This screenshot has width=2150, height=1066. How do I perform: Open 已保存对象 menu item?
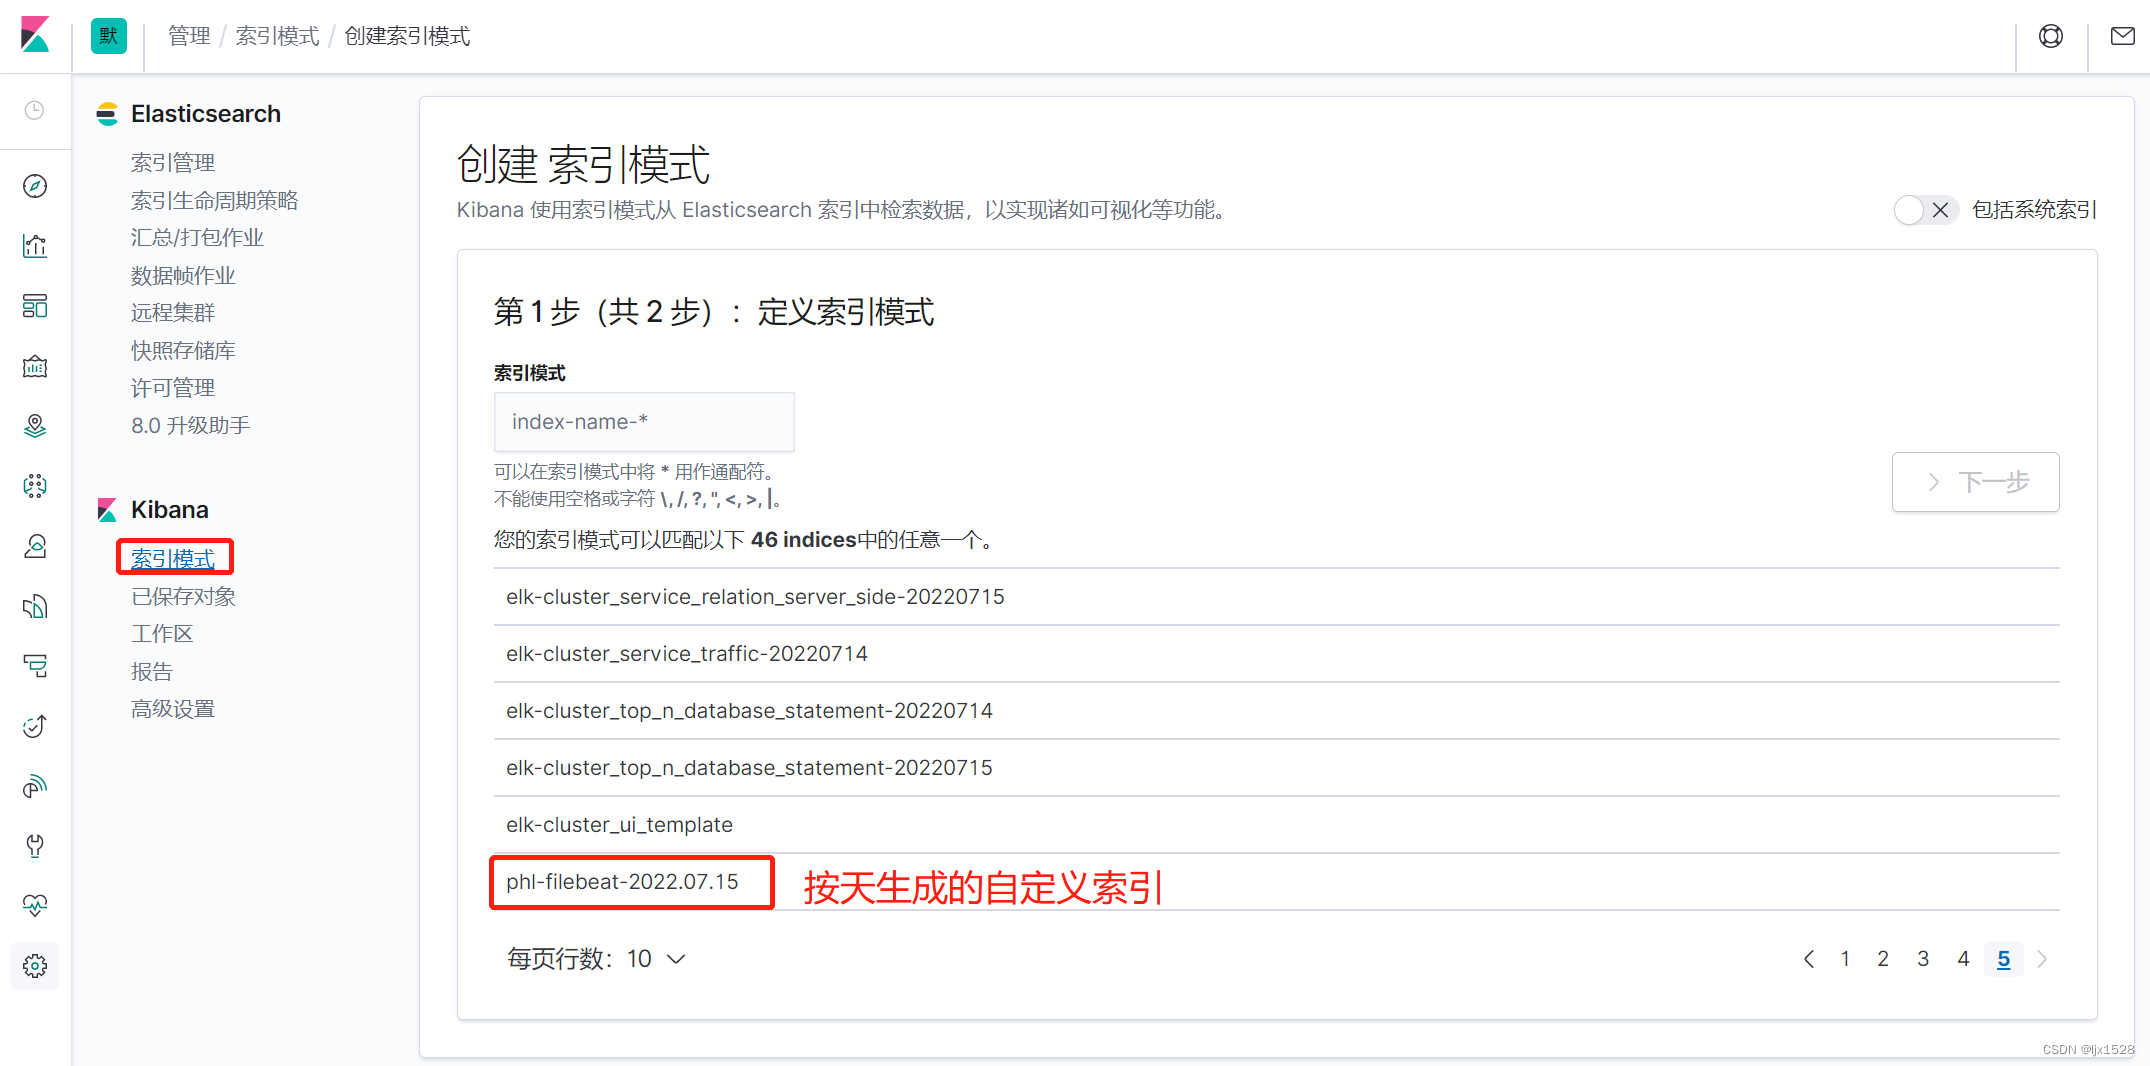(x=183, y=596)
